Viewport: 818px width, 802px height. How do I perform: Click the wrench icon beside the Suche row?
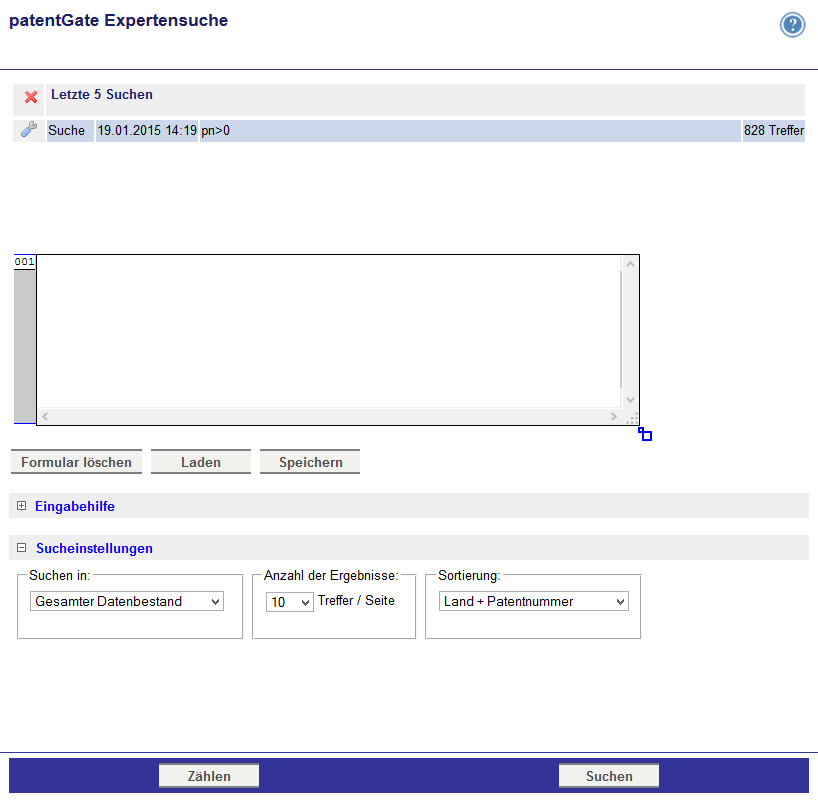tap(29, 129)
